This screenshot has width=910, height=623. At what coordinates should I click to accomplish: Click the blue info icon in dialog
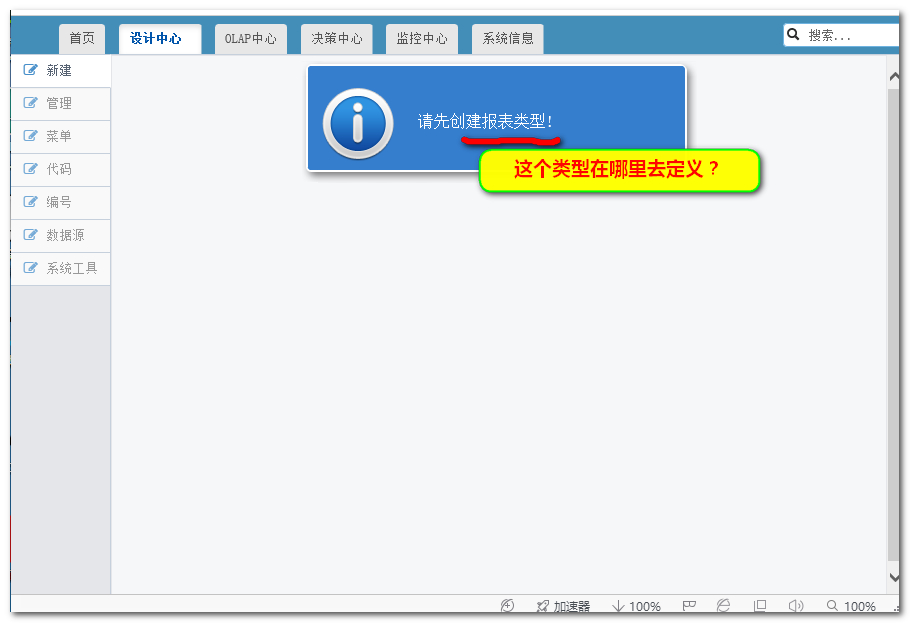tap(358, 123)
